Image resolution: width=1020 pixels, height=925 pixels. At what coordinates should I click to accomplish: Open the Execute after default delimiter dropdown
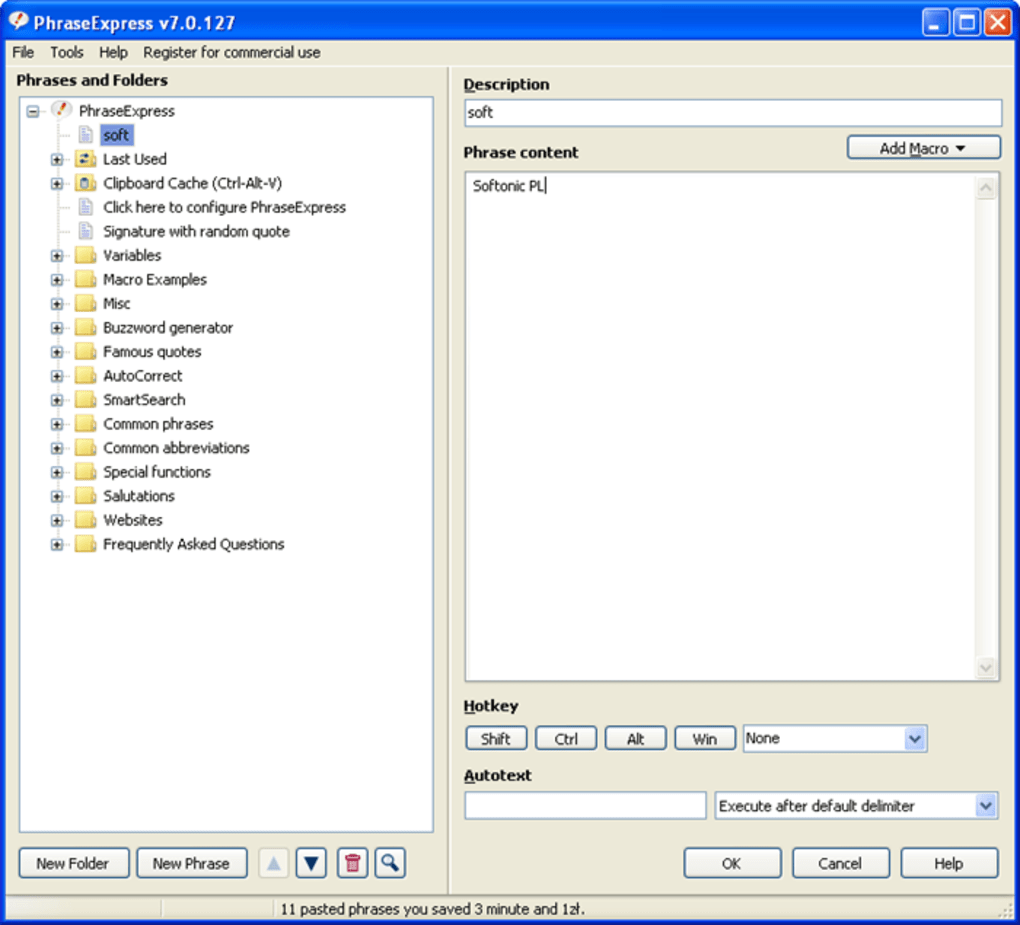pyautogui.click(x=986, y=806)
